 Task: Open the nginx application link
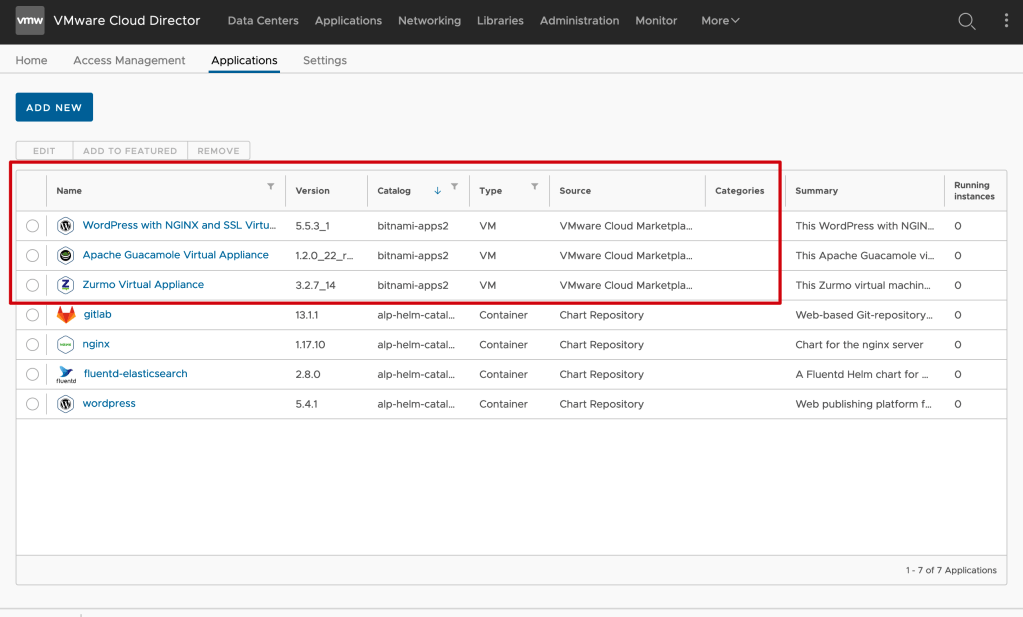[97, 344]
